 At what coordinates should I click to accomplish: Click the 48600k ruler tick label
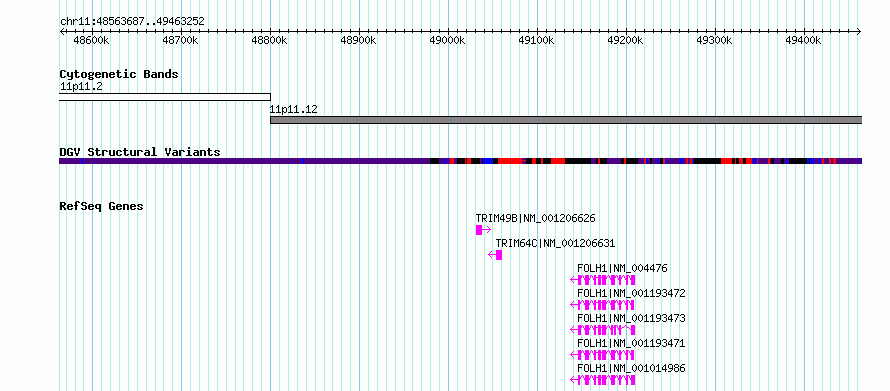tap(91, 41)
